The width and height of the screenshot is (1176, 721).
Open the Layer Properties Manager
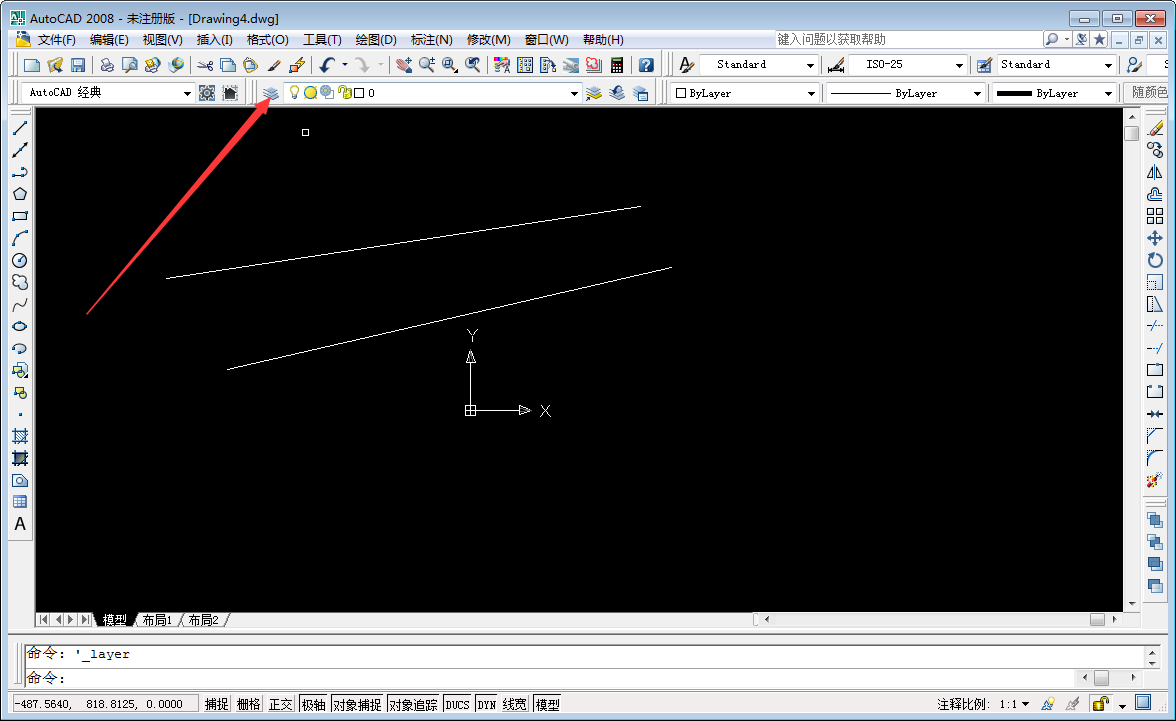(x=272, y=92)
